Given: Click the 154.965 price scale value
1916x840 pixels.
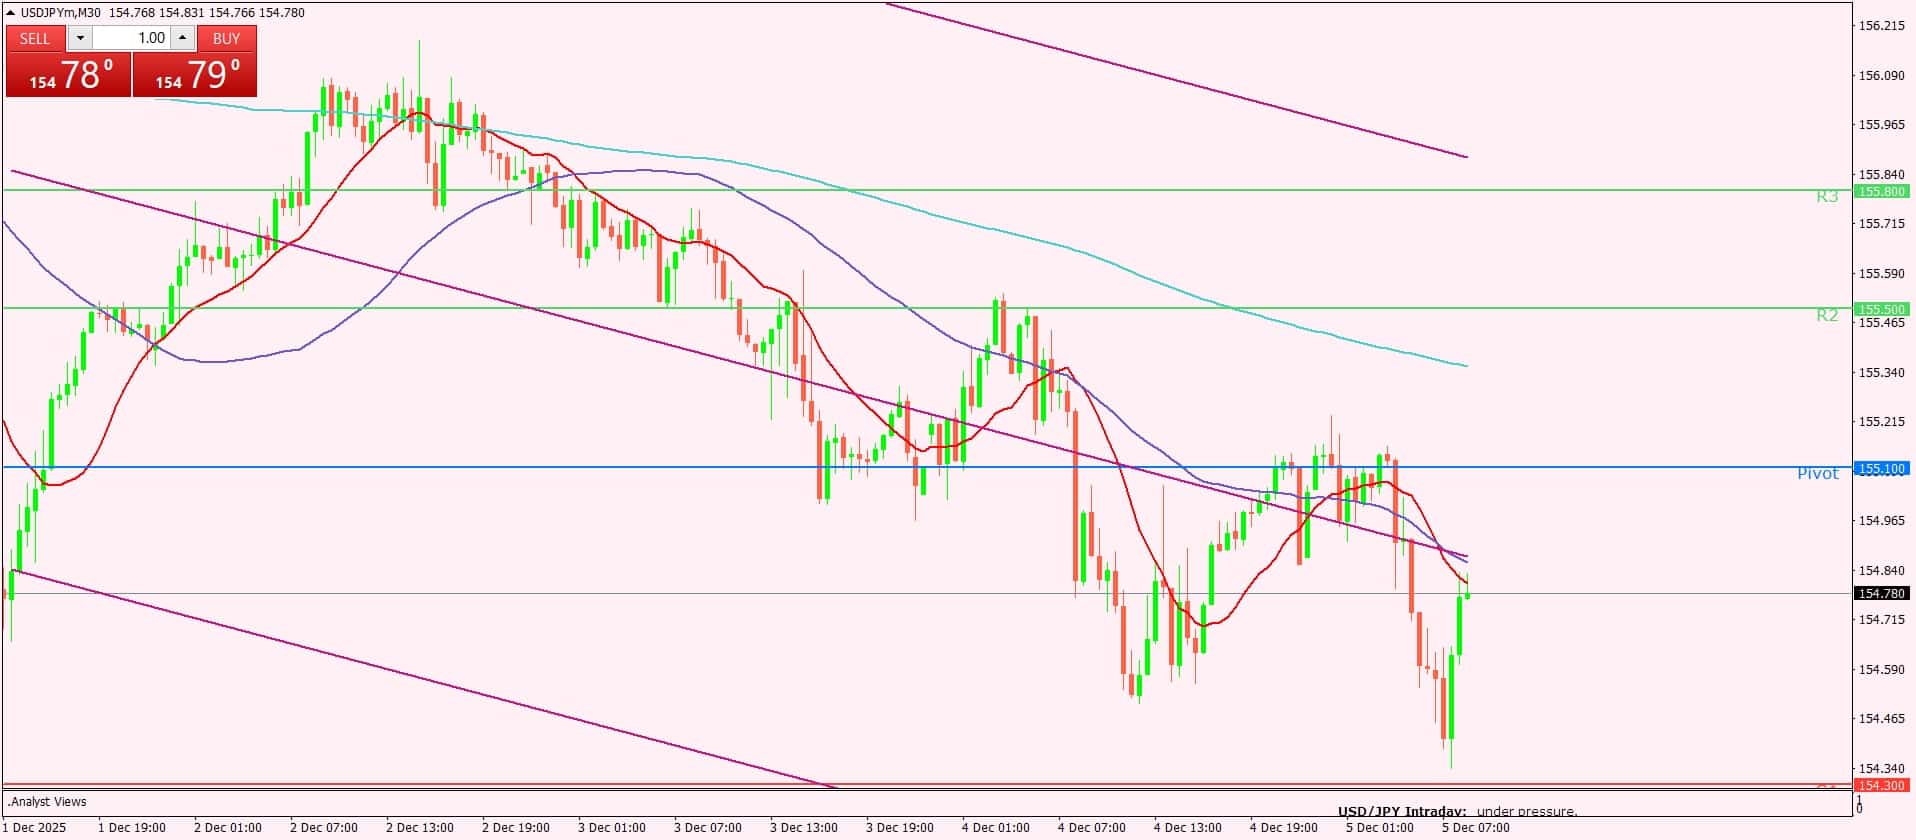Looking at the screenshot, I should click(x=1881, y=521).
